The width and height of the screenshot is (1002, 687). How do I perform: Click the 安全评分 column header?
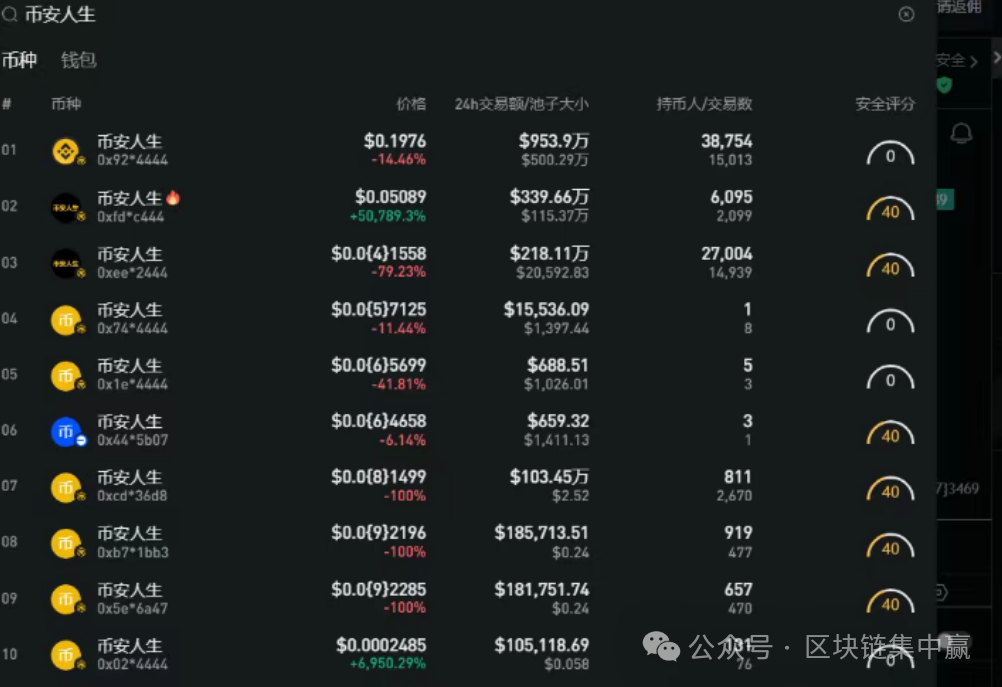[885, 104]
